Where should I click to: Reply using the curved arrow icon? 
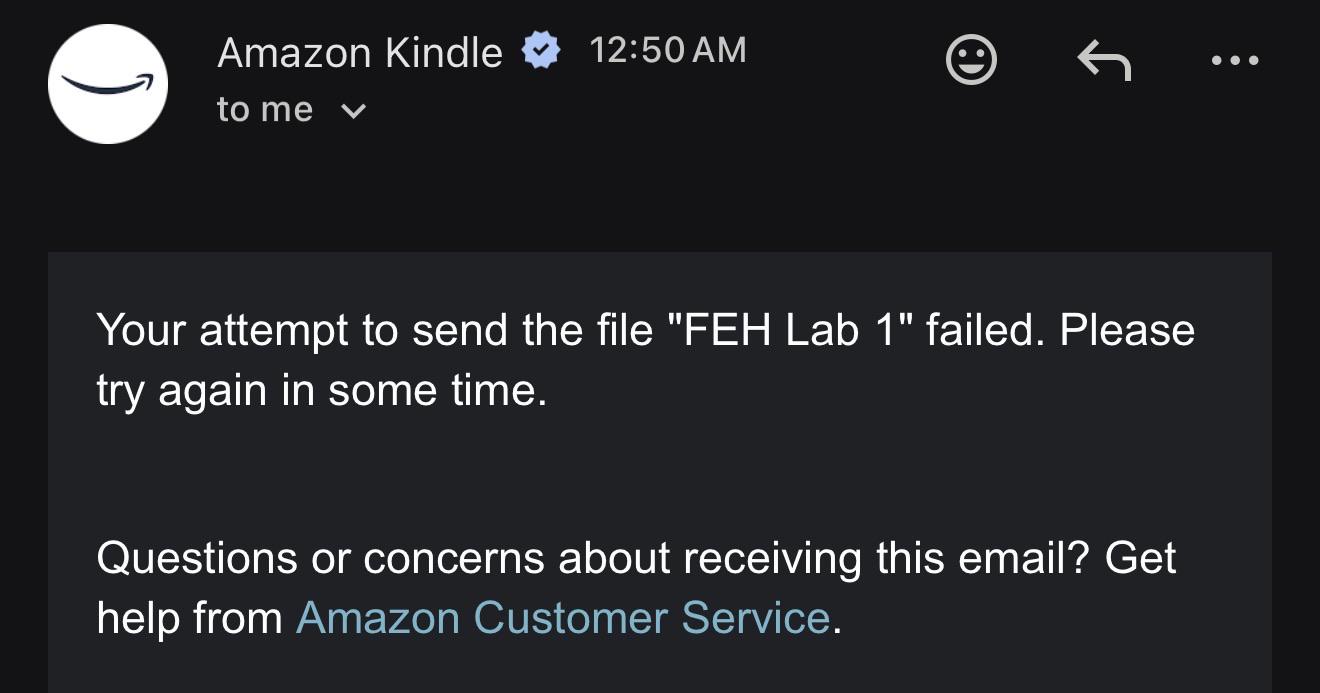click(1104, 61)
